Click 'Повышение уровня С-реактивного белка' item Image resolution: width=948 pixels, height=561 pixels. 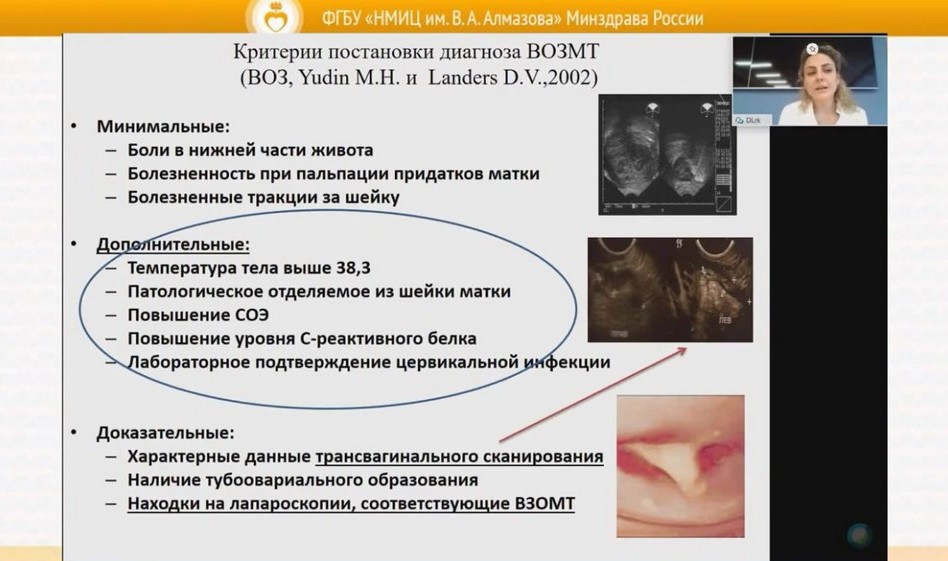302,338
